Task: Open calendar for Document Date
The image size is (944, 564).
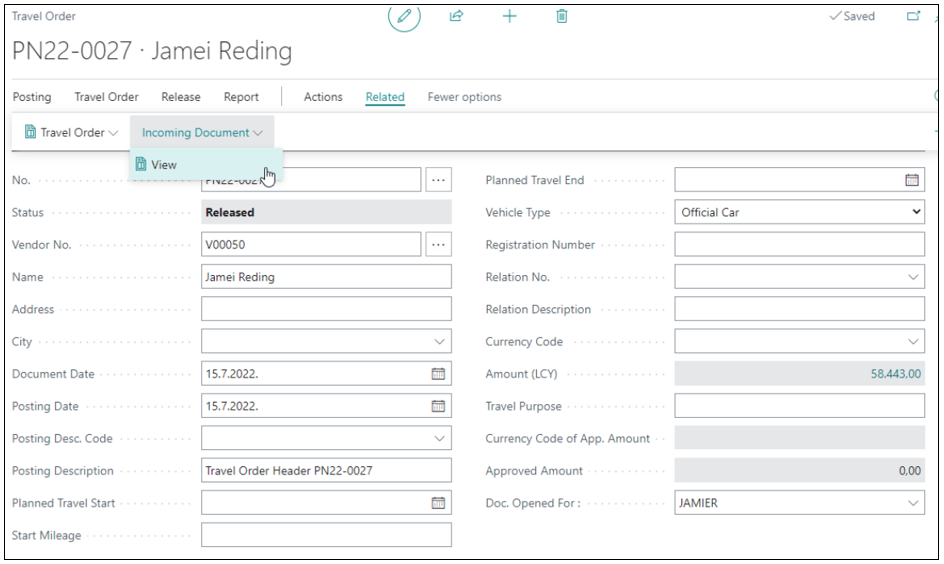Action: pyautogui.click(x=438, y=374)
